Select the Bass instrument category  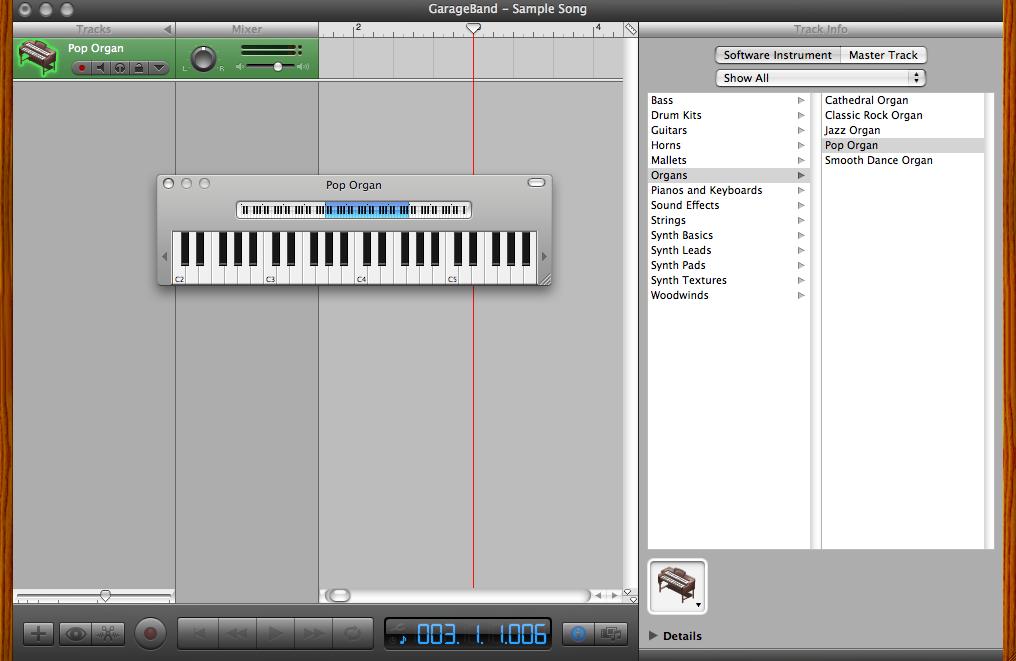(729, 100)
